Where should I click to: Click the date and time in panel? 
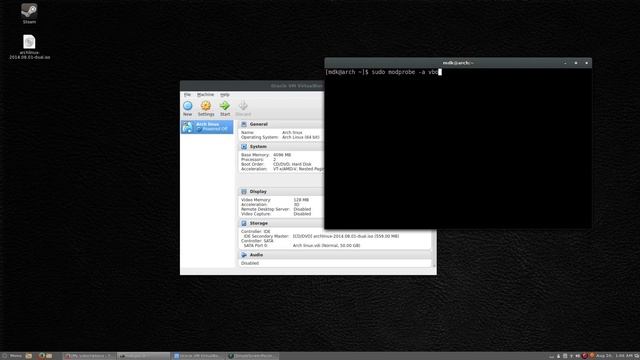(614, 356)
